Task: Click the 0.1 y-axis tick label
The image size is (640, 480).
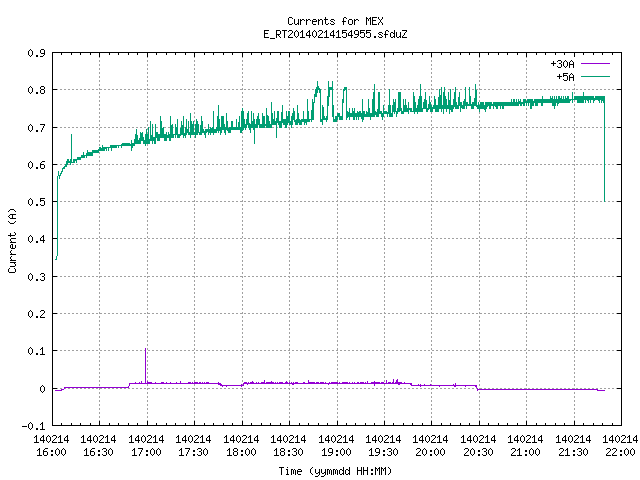Action: [36, 351]
